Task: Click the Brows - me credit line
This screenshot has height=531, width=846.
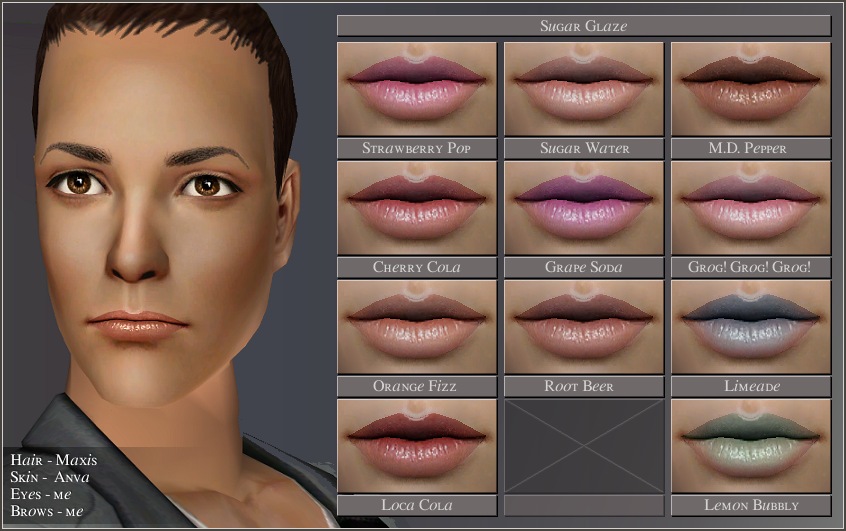Action: click(x=47, y=510)
